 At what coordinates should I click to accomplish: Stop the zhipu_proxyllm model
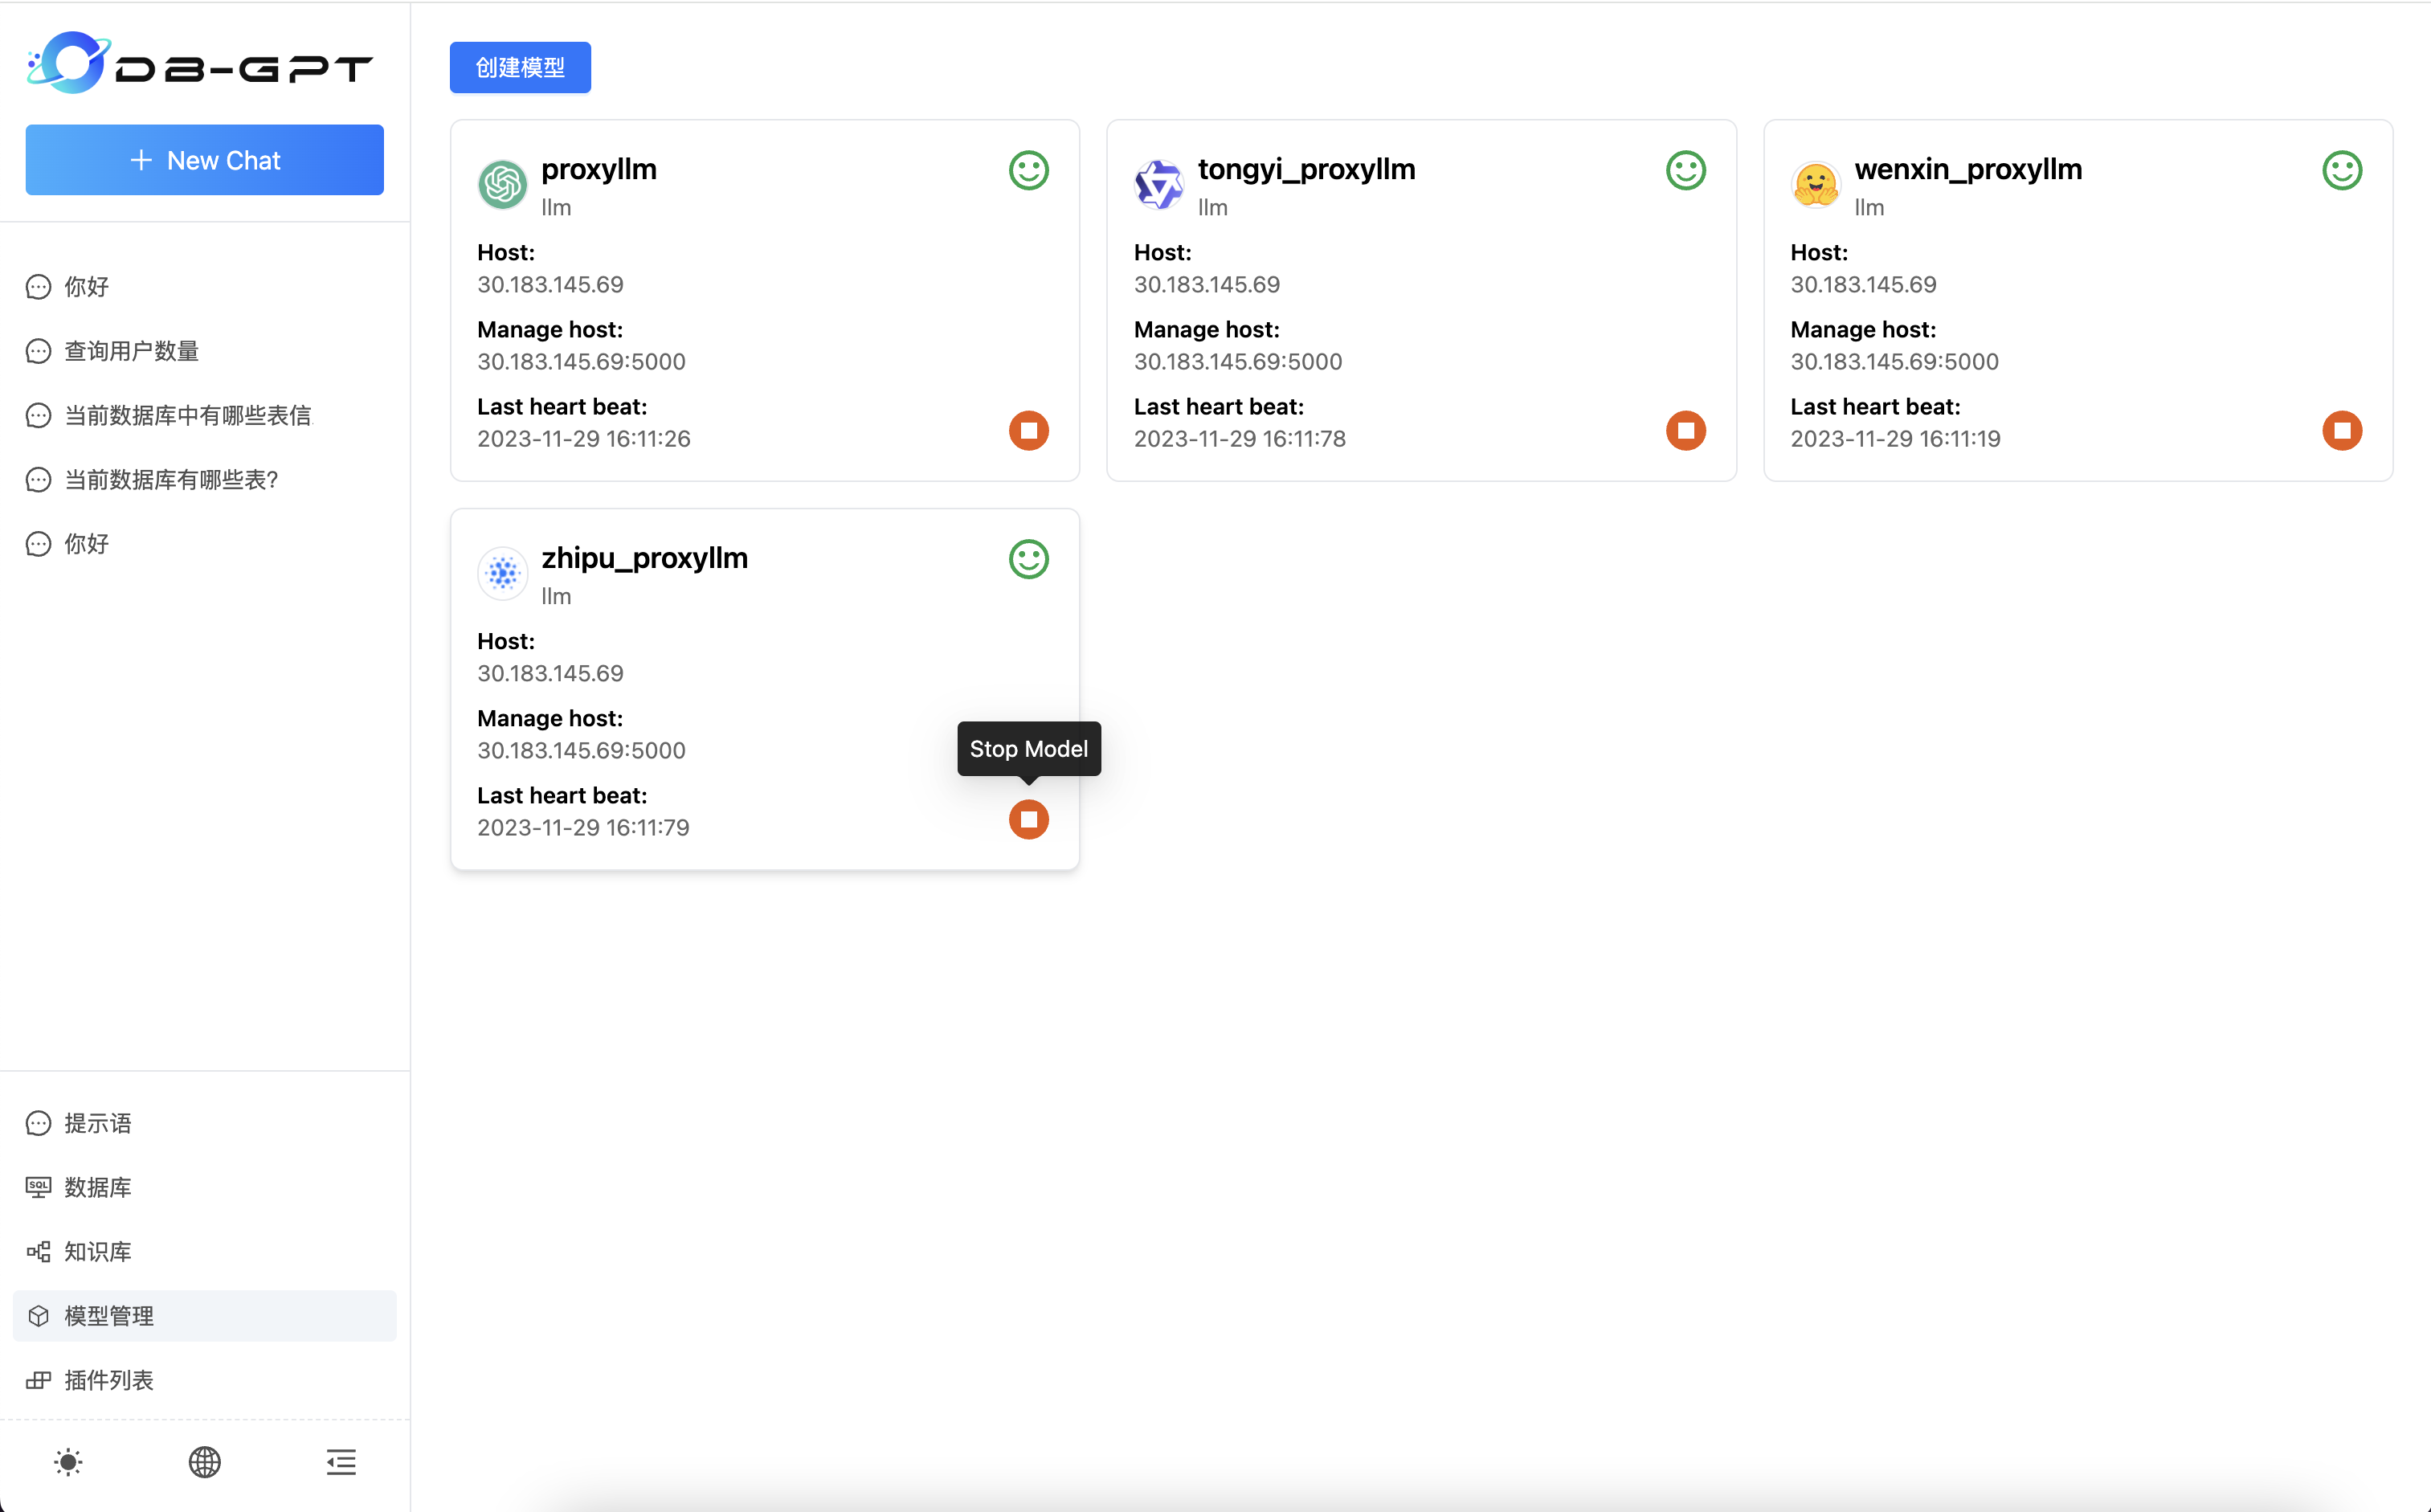point(1028,820)
